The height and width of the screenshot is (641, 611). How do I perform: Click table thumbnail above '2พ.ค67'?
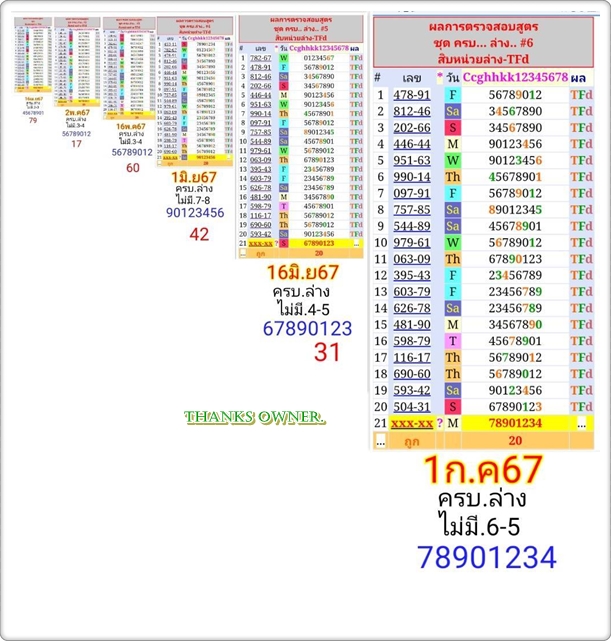(77, 62)
